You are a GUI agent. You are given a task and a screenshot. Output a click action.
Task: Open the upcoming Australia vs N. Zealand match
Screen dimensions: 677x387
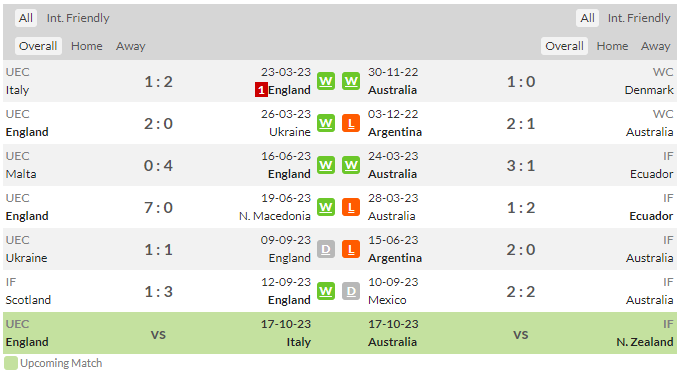521,333
